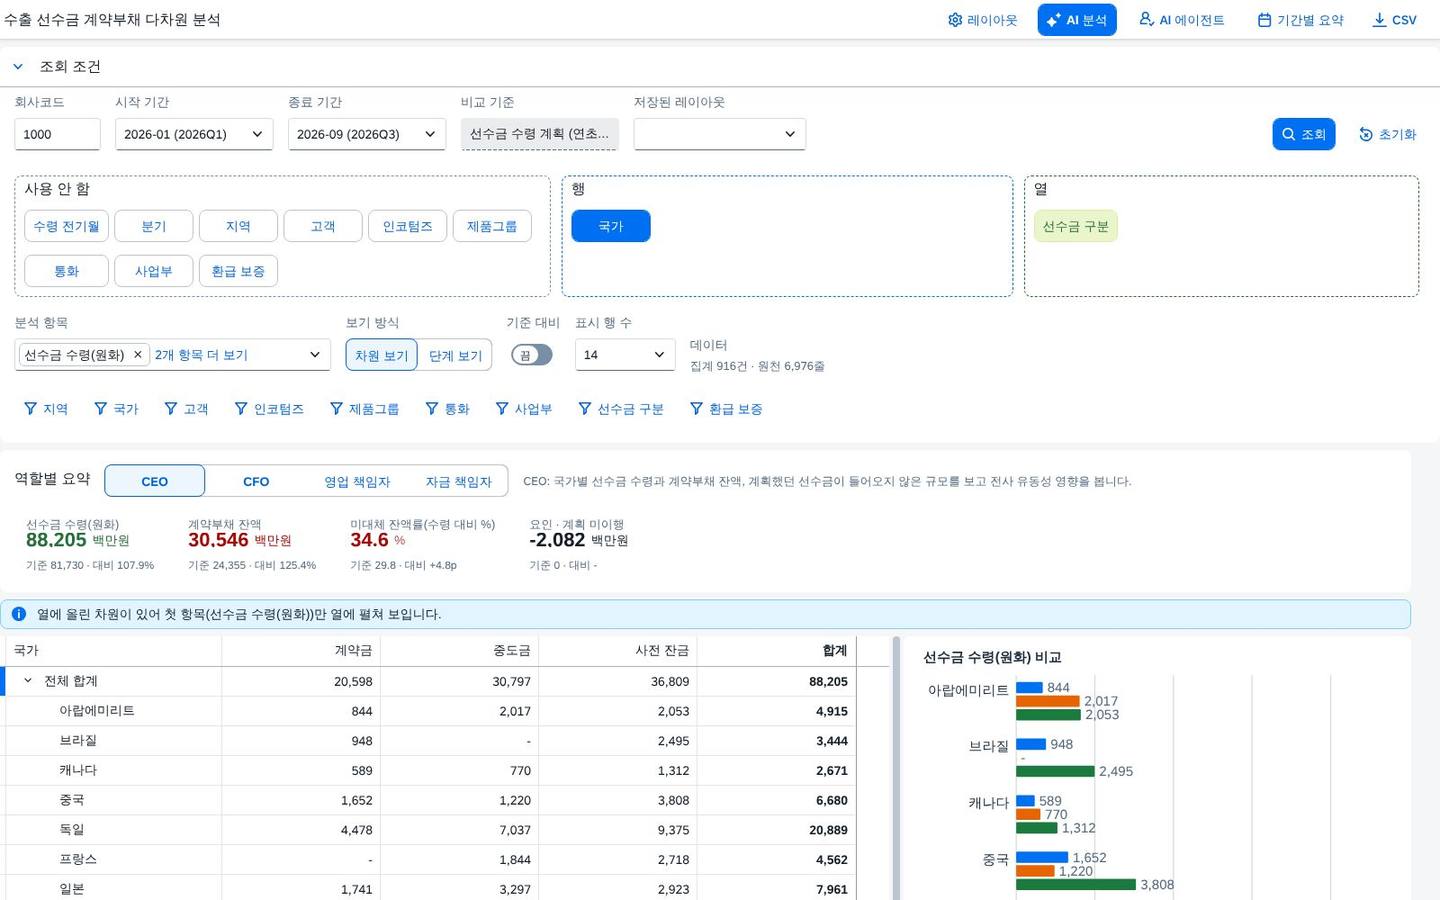The image size is (1440, 900).
Task: Switch to 차원 보기 mode
Action: (x=382, y=355)
